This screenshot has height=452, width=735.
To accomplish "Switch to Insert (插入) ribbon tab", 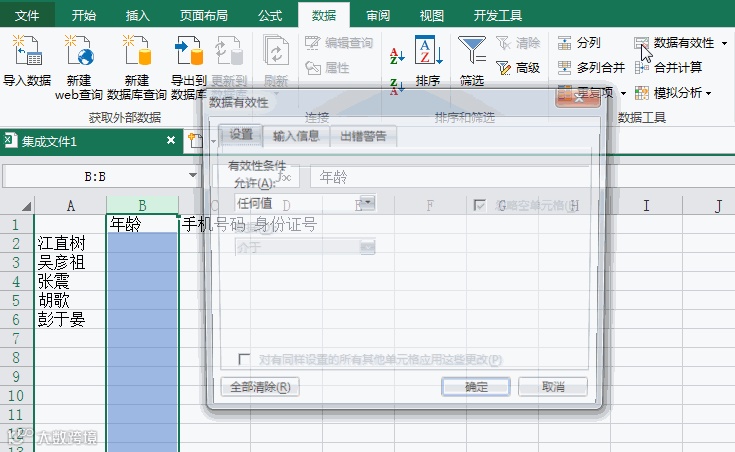I will point(137,15).
